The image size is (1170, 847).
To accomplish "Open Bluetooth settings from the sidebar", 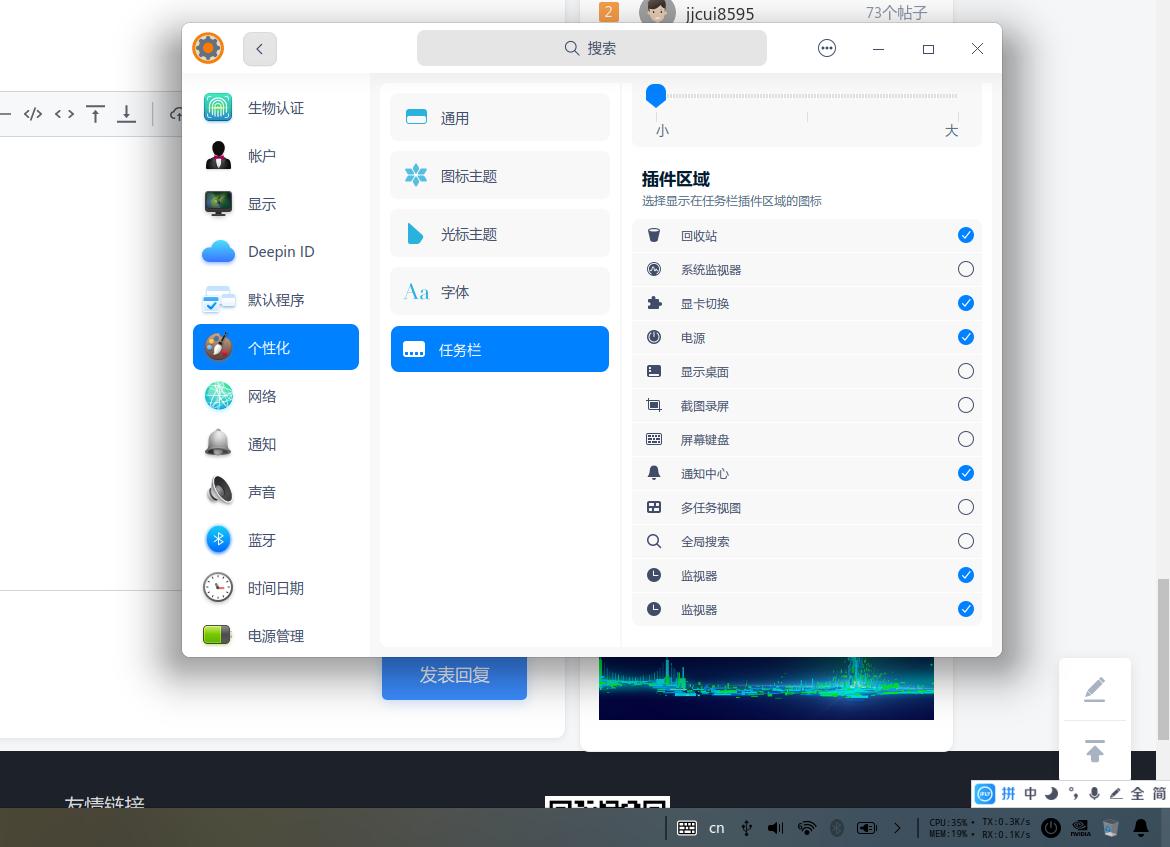I will pyautogui.click(x=262, y=540).
